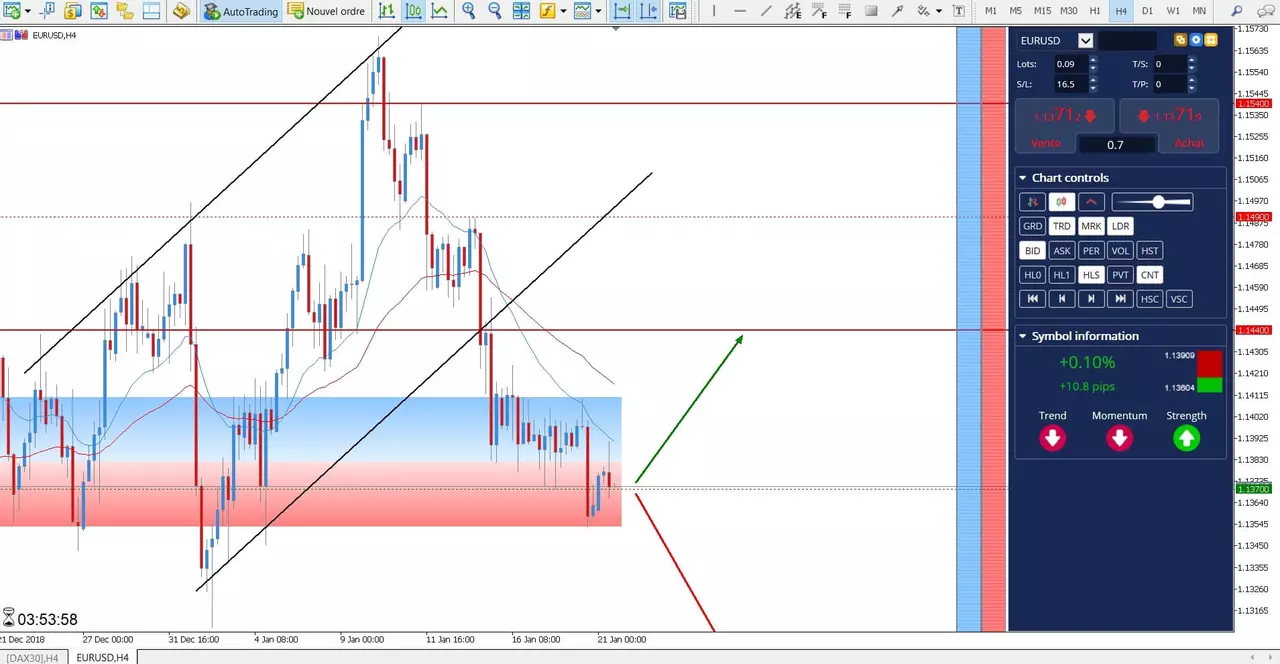1280x664 pixels.
Task: Switch to W1 timeframe
Action: point(1173,11)
